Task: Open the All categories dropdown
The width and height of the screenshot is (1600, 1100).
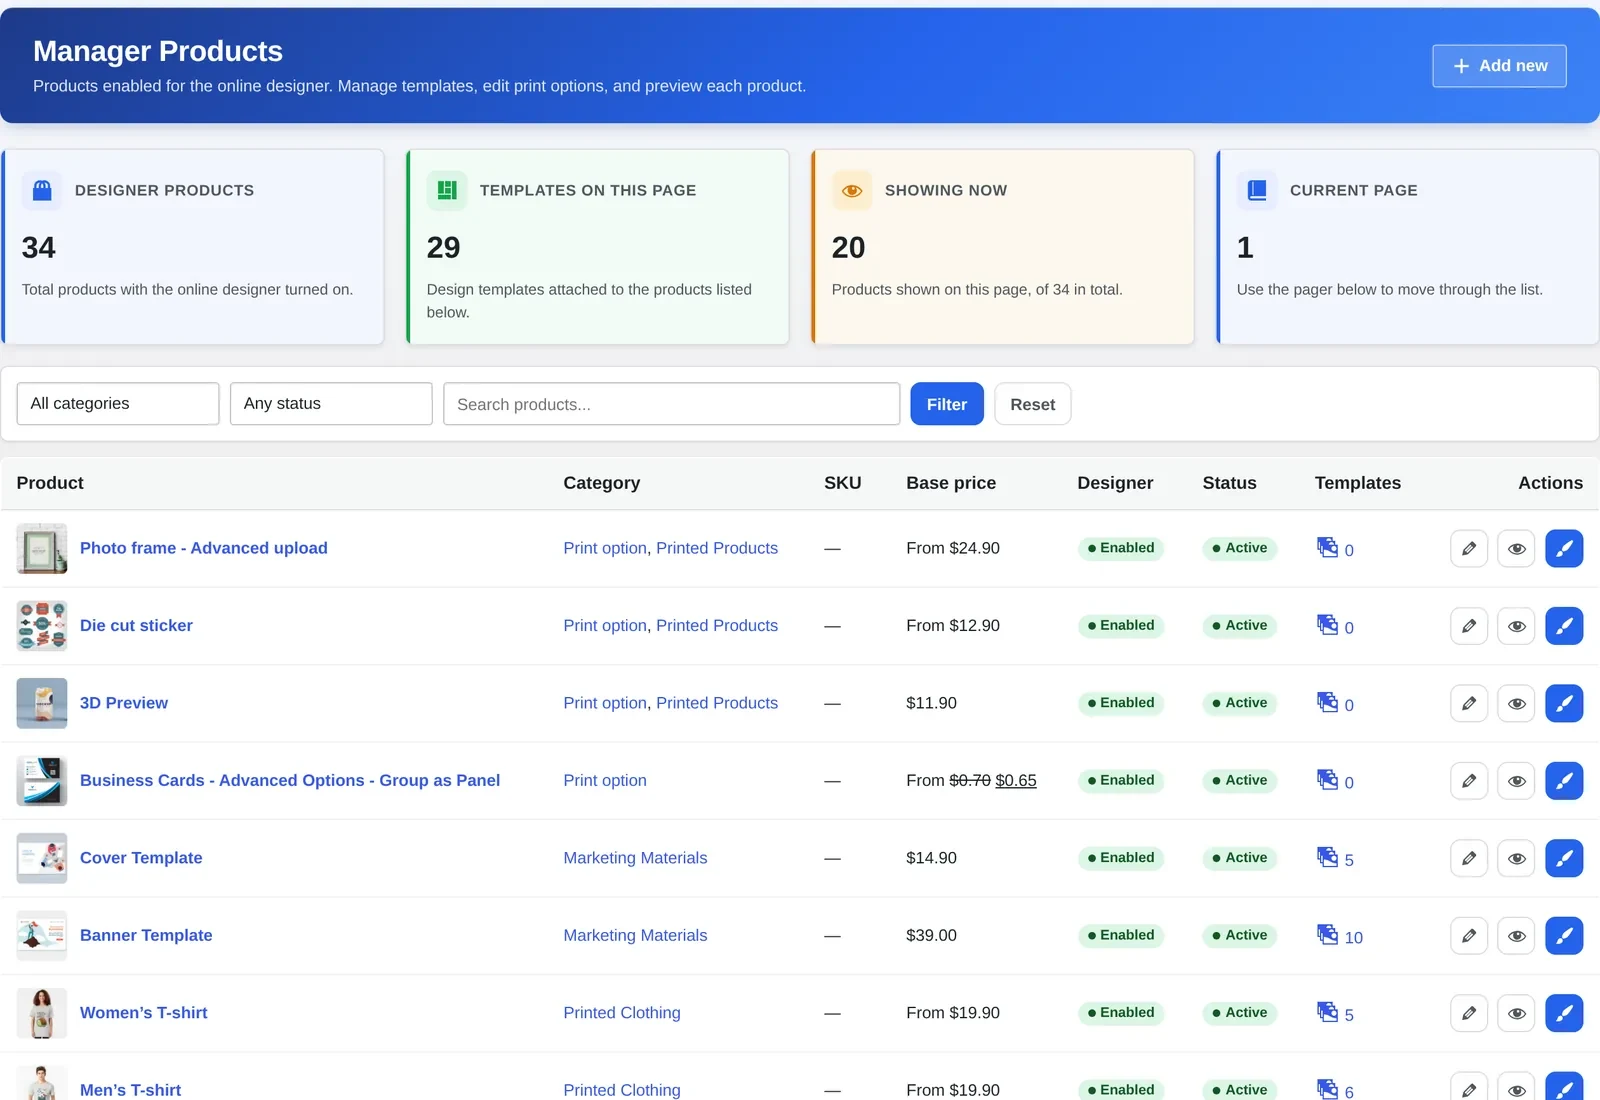Action: (x=118, y=404)
